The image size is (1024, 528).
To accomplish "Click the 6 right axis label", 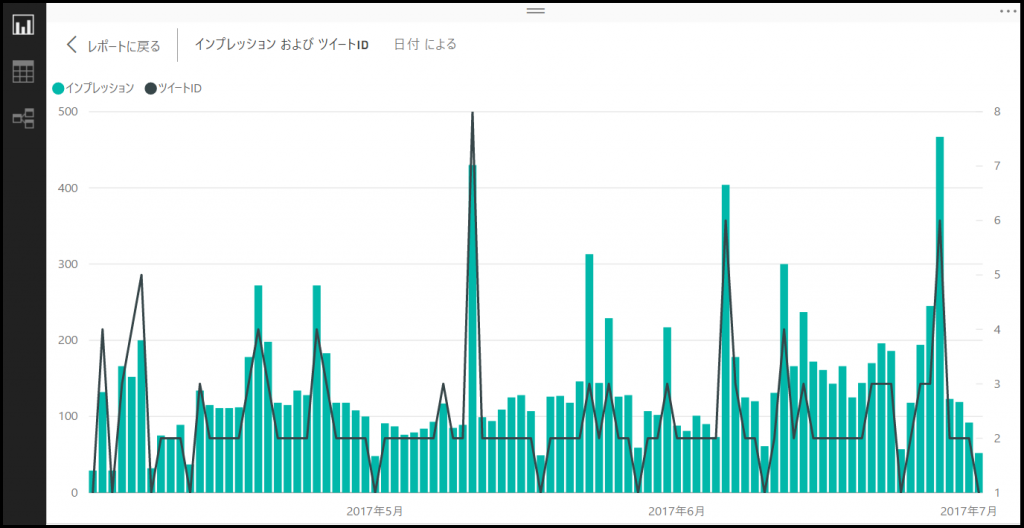I will coord(997,220).
